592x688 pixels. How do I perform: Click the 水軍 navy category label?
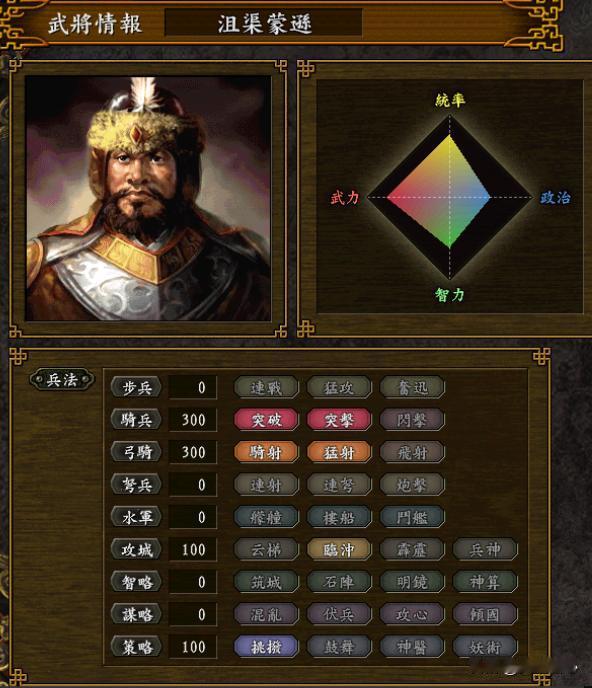tap(136, 517)
